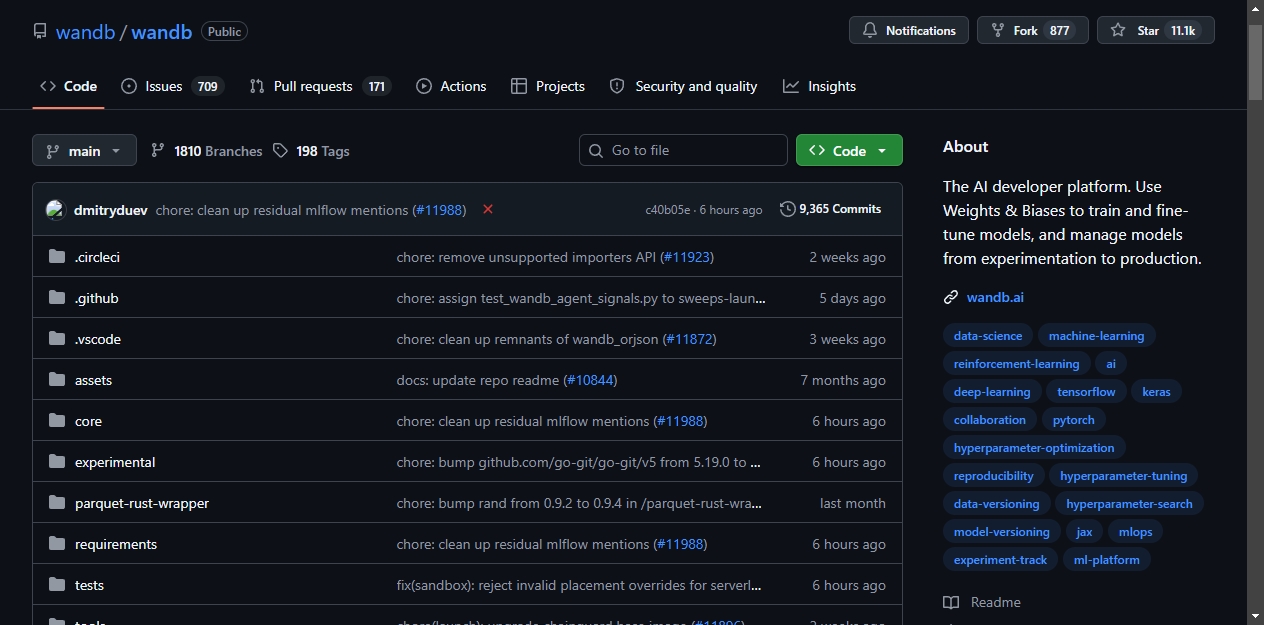Open pull request #11872 link in .vscode row

(688, 339)
